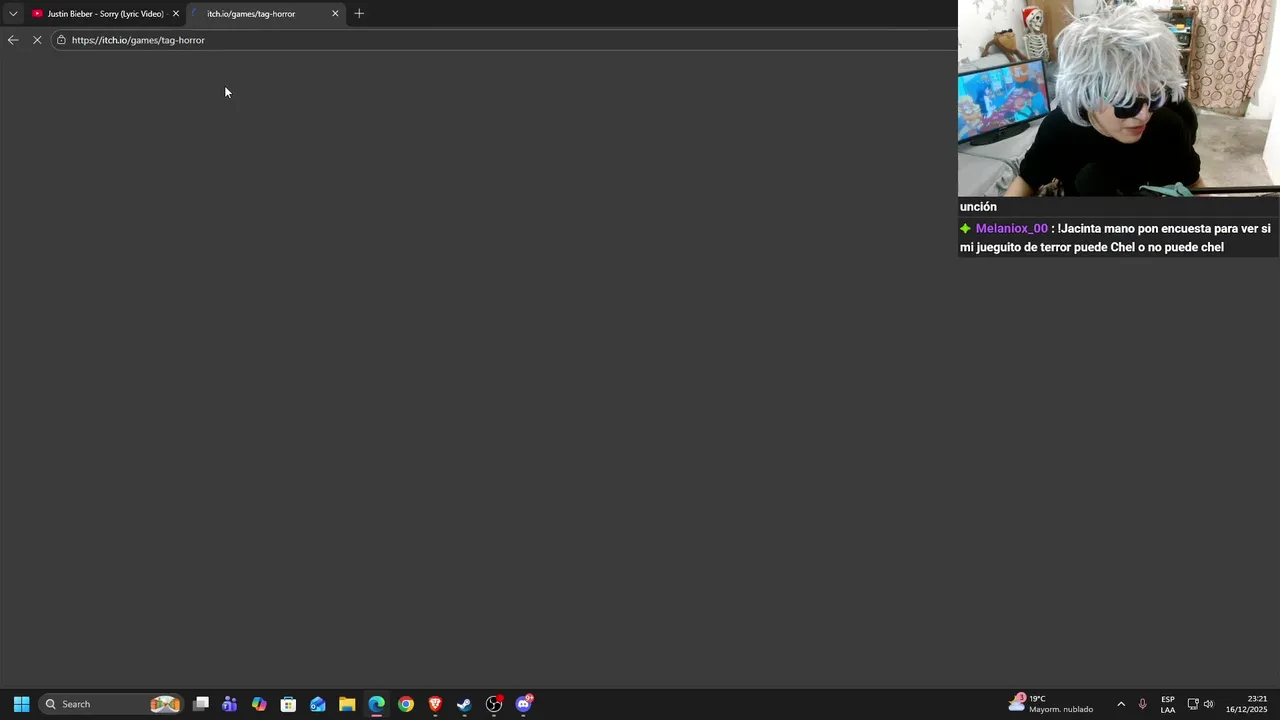
Task: Open Copilot from the taskbar
Action: 259,704
